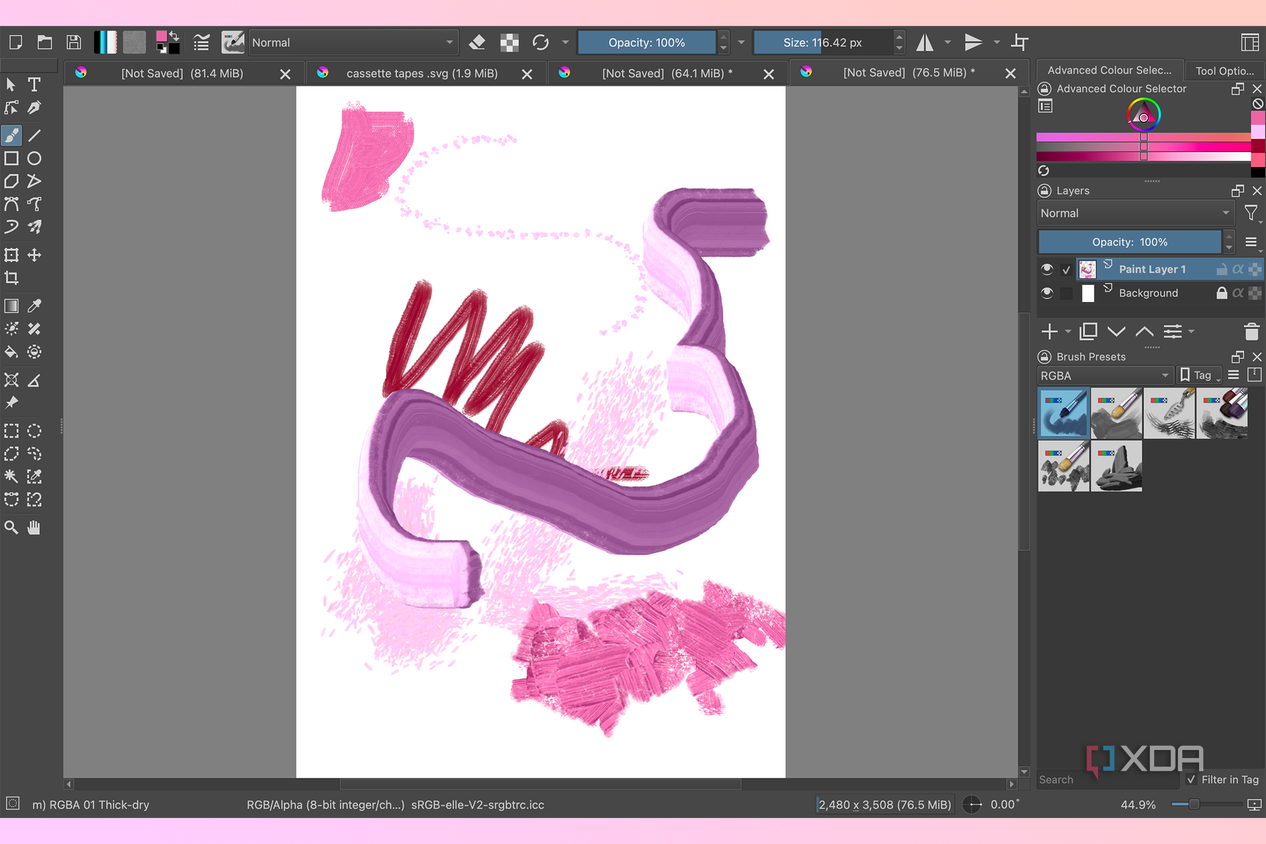Select the Elliptical Selection tool
Image resolution: width=1266 pixels, height=844 pixels.
(34, 431)
